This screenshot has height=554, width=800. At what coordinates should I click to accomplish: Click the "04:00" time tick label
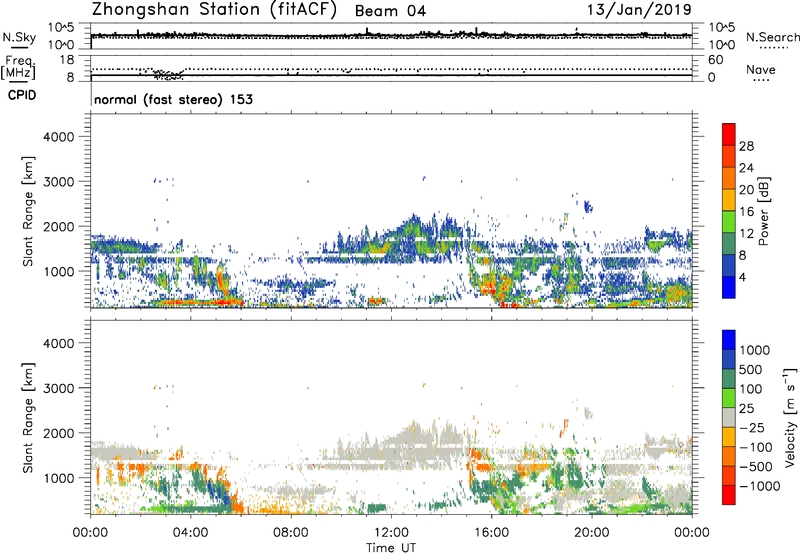point(190,533)
